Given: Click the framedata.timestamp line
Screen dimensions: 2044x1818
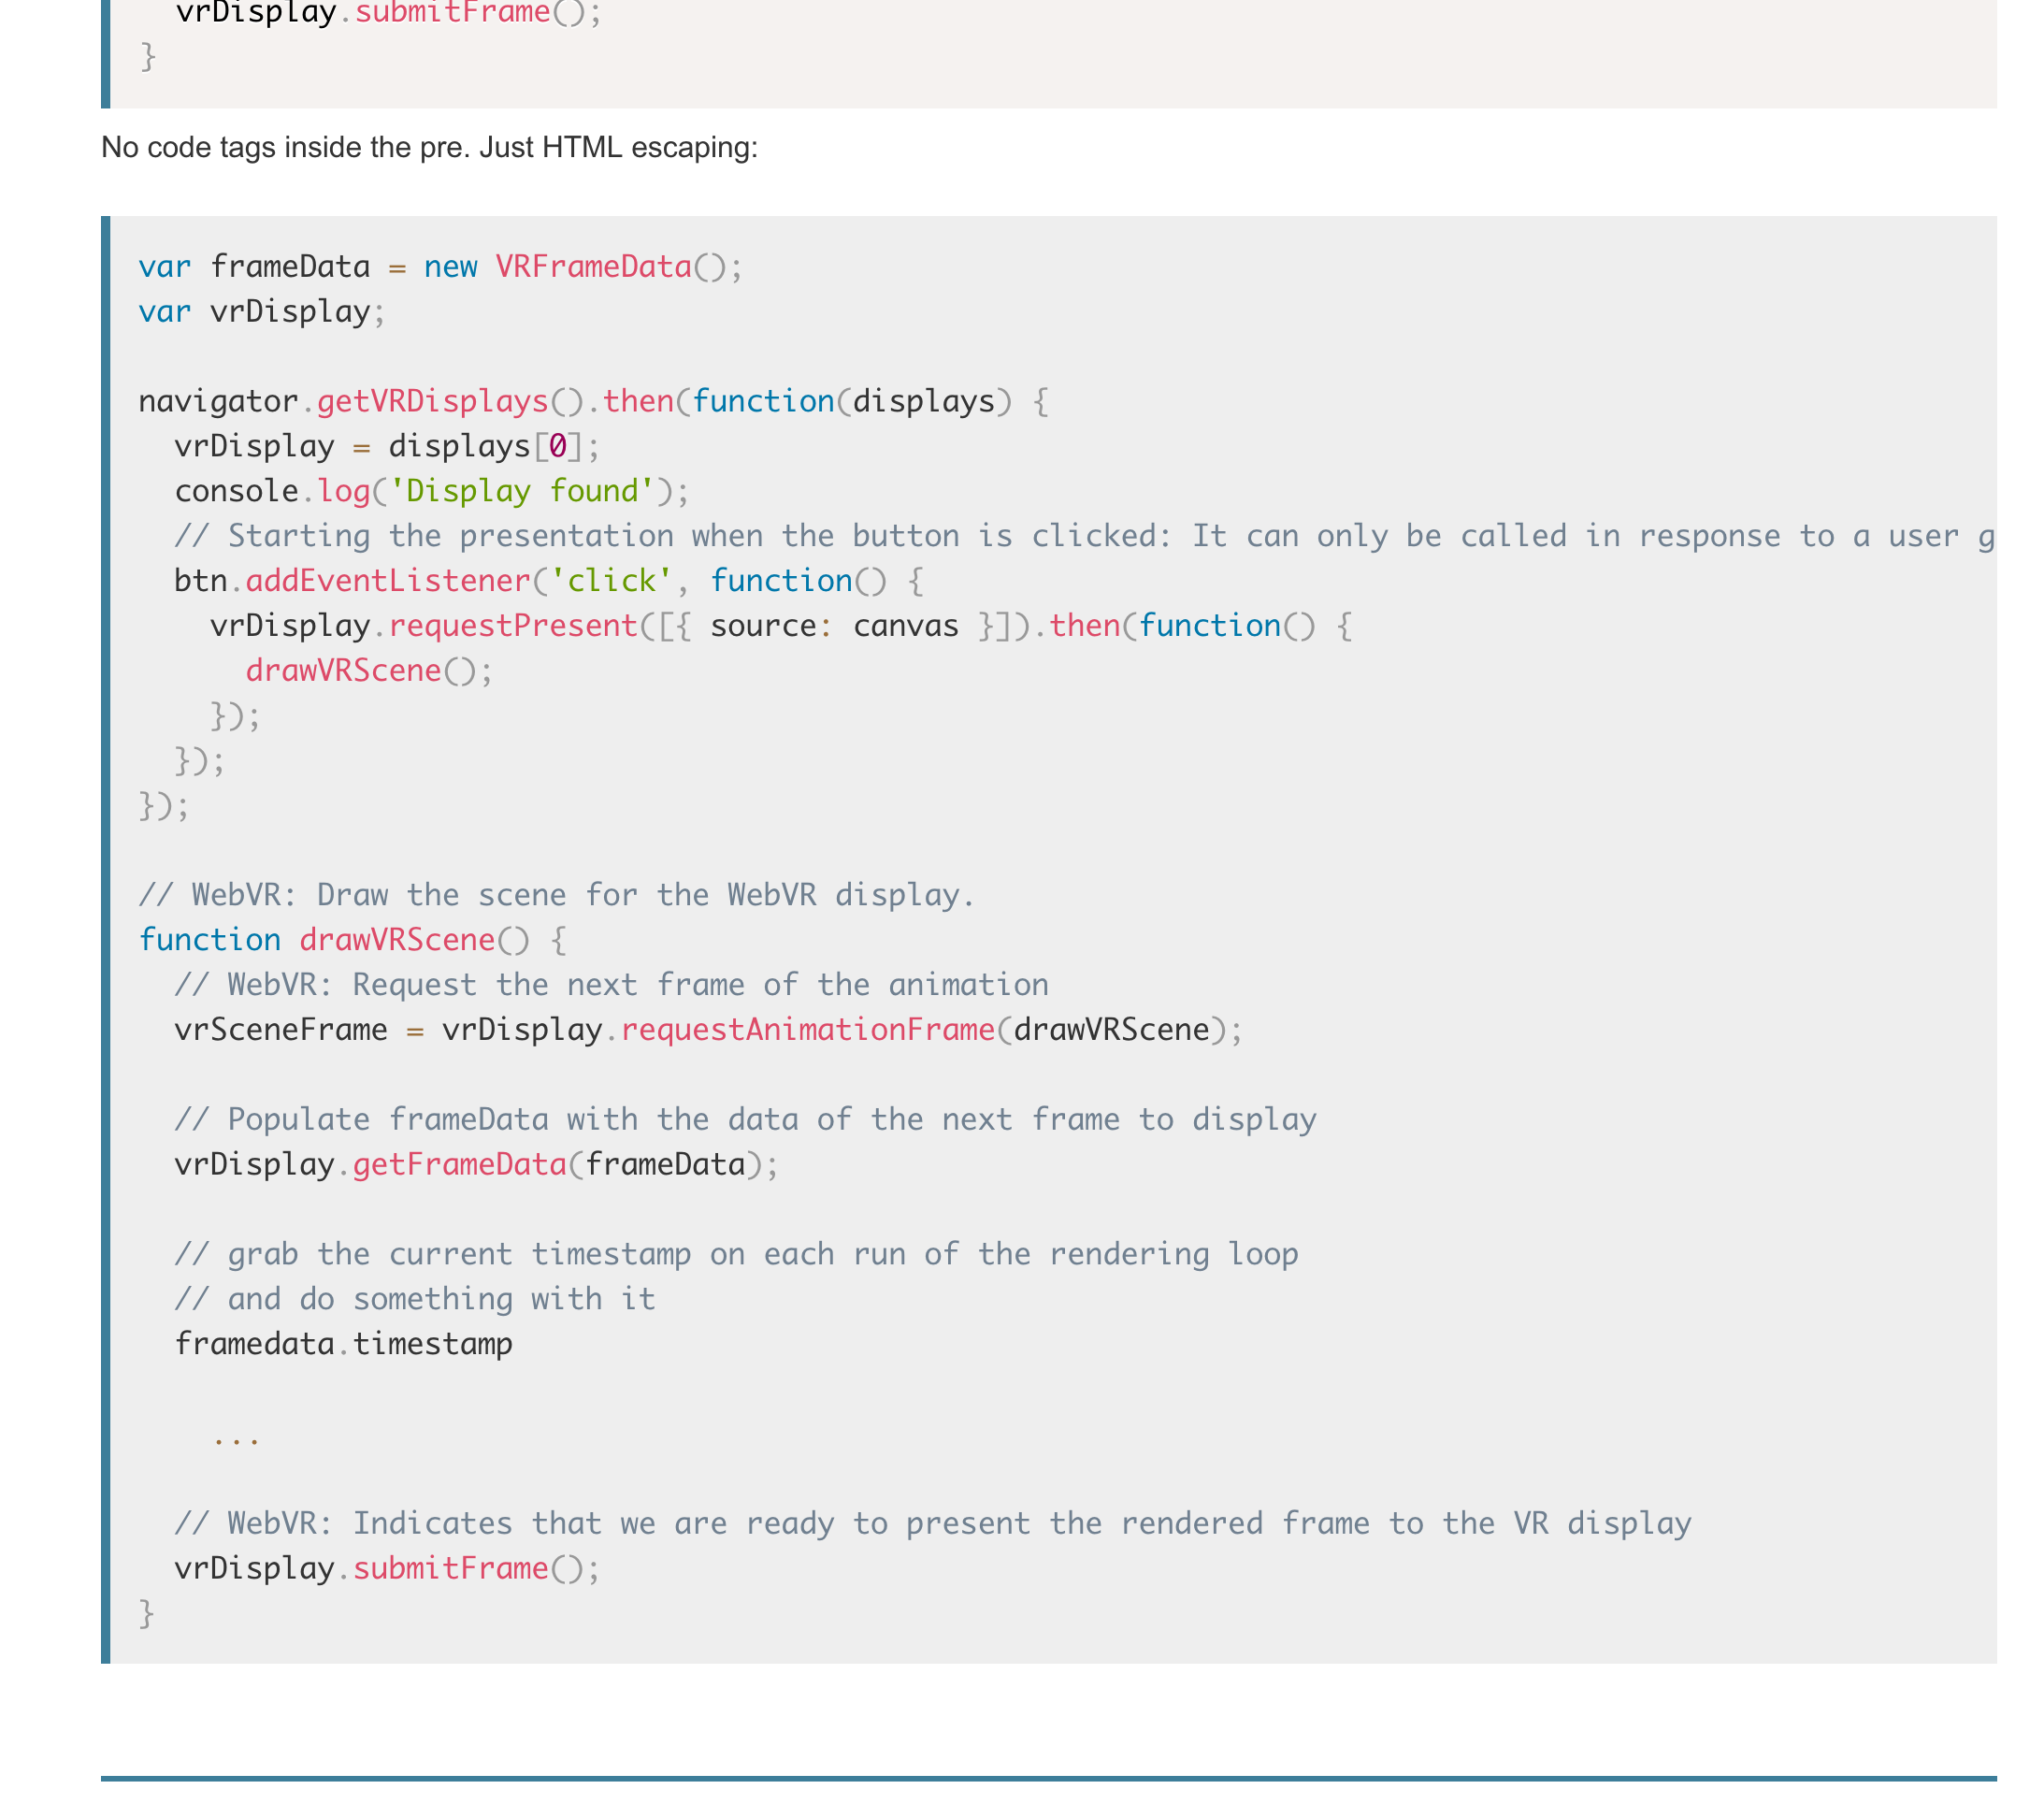Looking at the screenshot, I should tap(343, 1344).
